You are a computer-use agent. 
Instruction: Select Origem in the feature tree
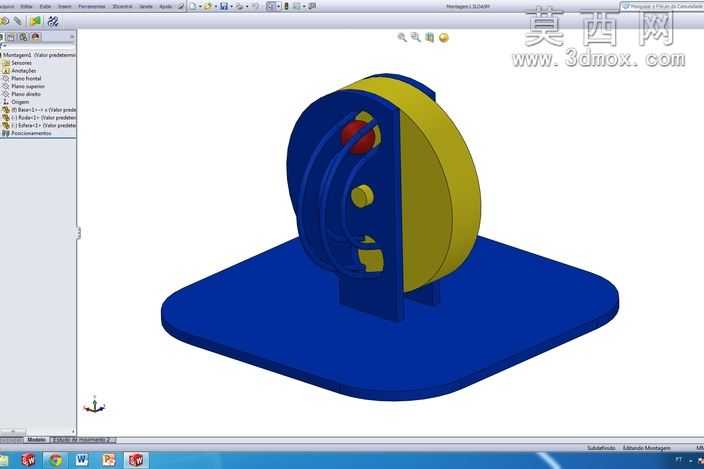pos(20,102)
